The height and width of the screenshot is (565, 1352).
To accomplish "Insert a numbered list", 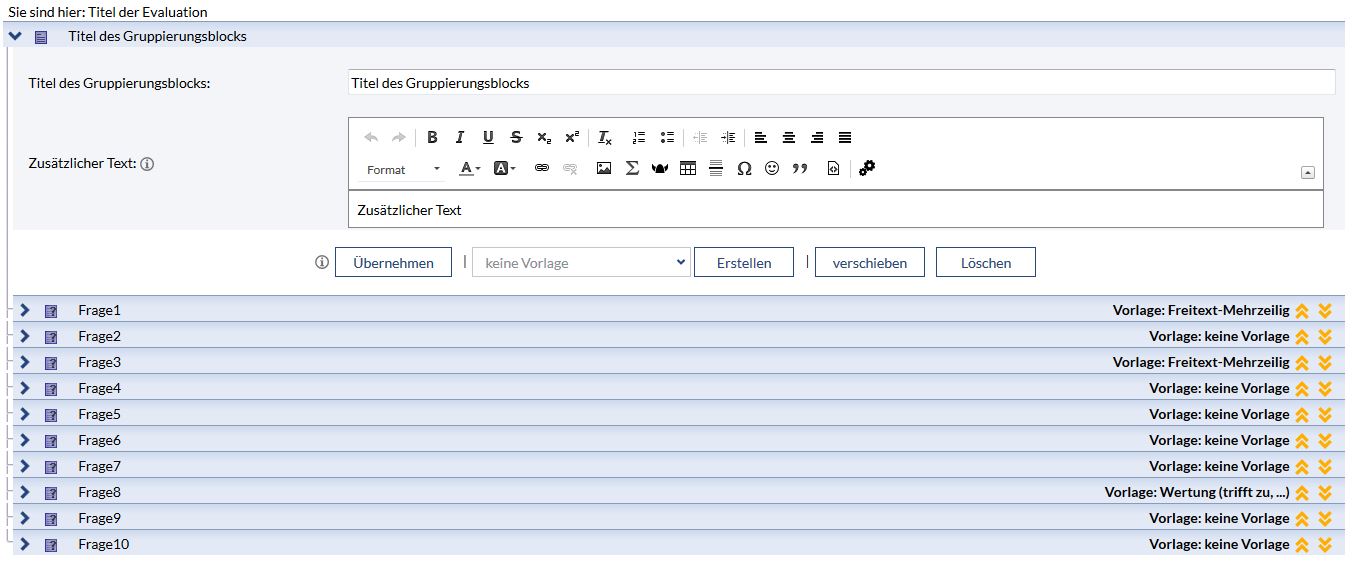I will pos(639,138).
